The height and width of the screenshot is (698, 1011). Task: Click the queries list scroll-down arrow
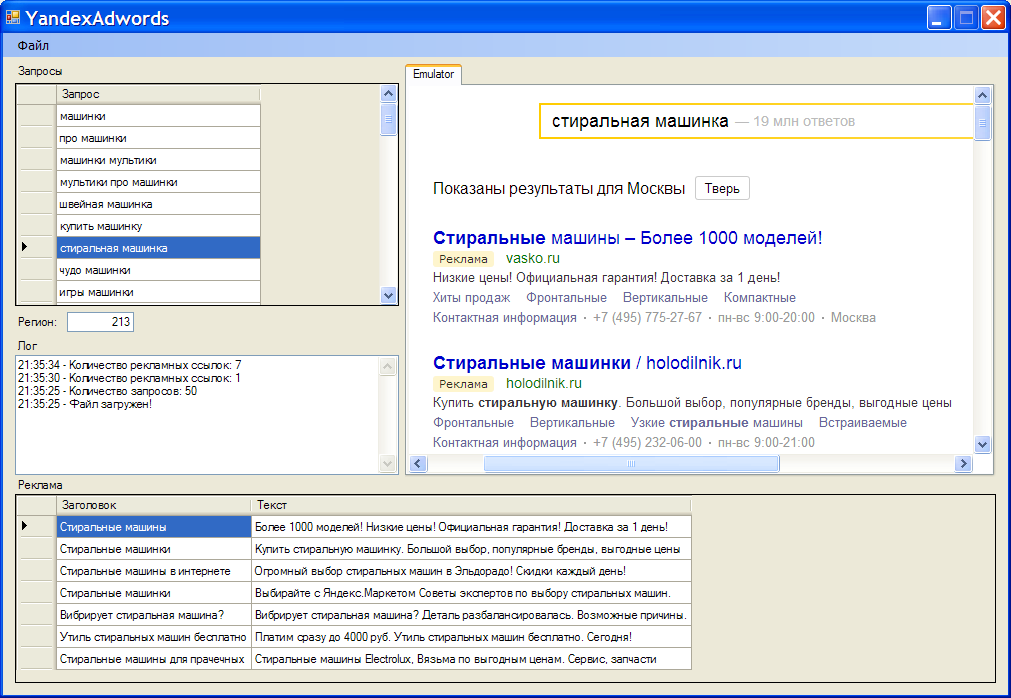tap(388, 296)
